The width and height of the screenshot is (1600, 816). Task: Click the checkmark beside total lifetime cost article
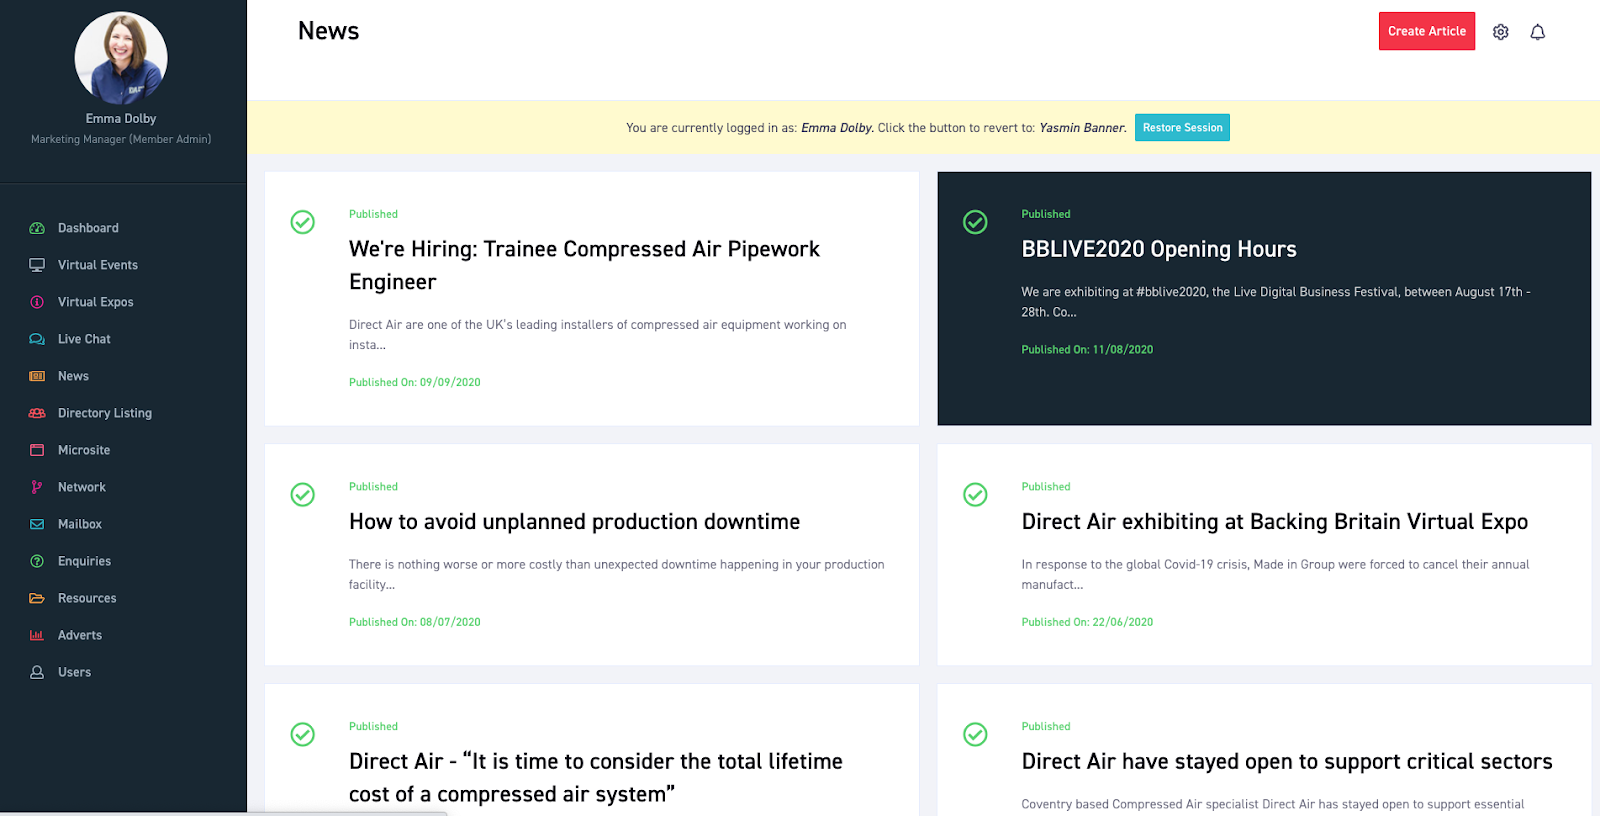[303, 734]
